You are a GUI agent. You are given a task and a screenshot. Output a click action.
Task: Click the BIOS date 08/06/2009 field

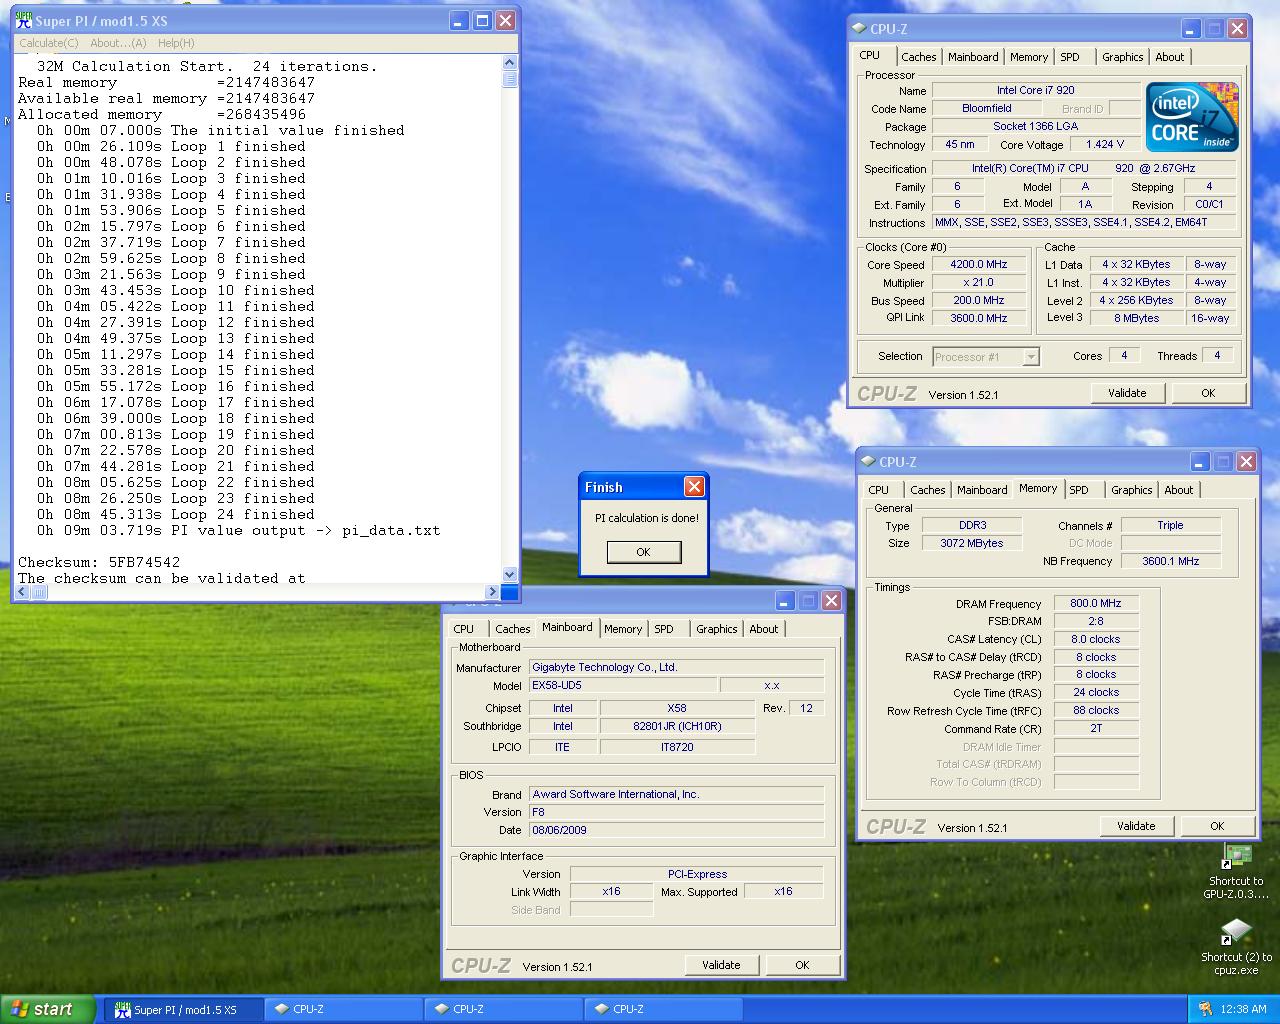[x=677, y=830]
